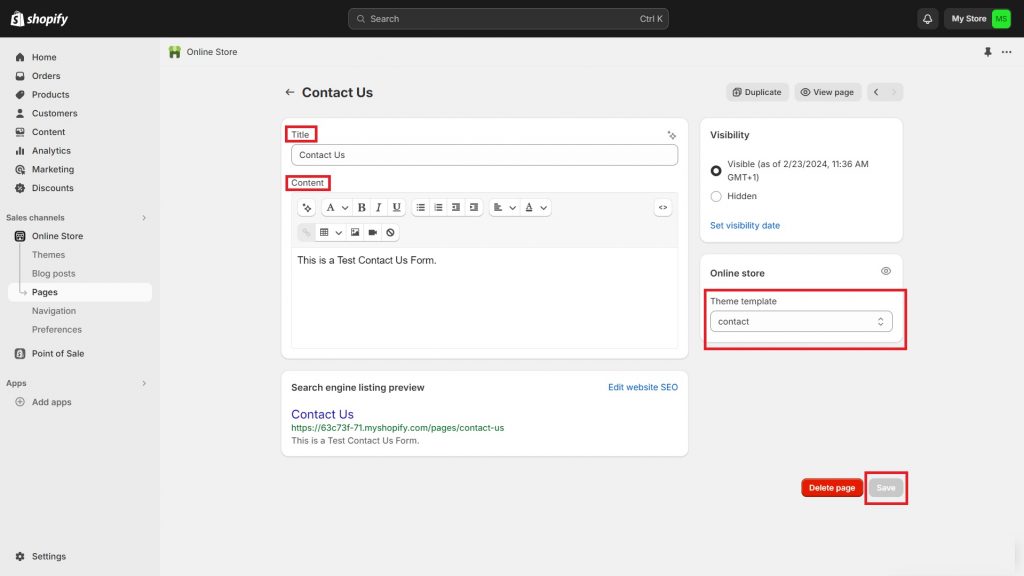Expand the Sales channels section
The image size is (1024, 576).
[x=143, y=217]
